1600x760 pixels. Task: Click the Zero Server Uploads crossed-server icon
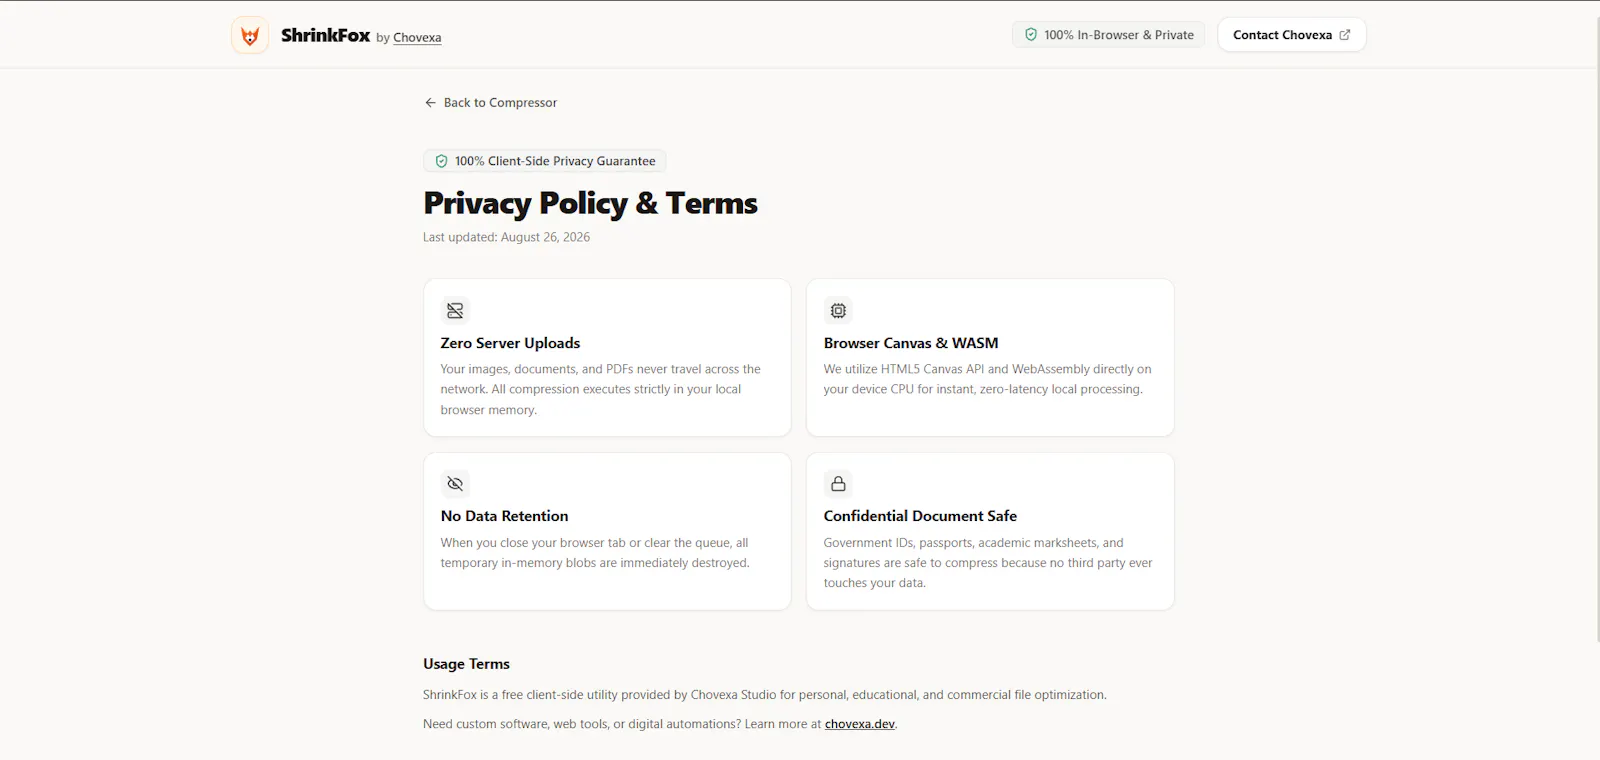coord(455,311)
